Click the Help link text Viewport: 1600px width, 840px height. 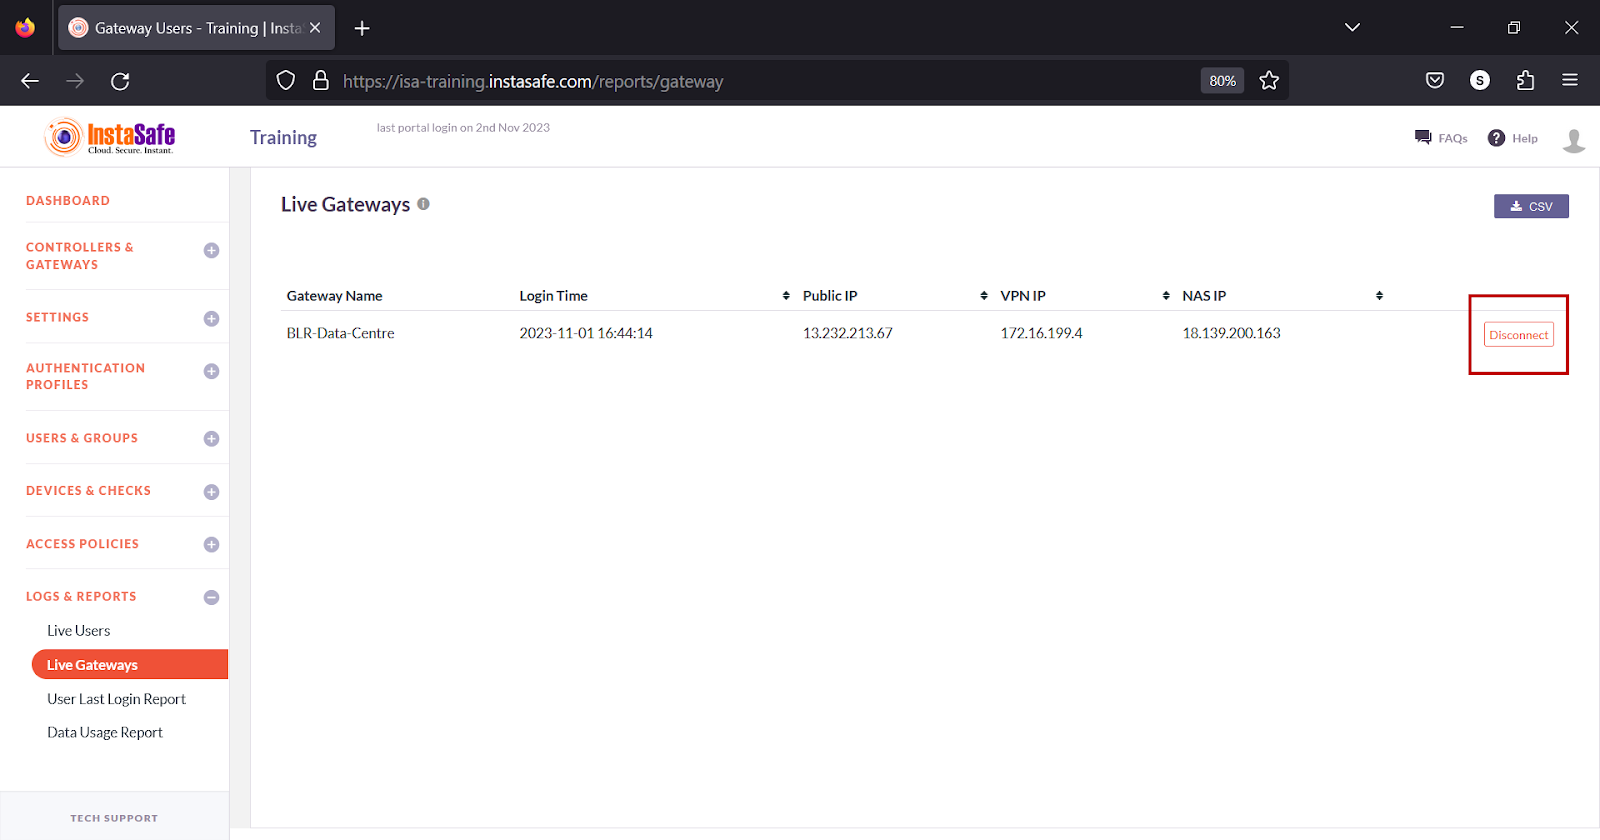point(1525,139)
